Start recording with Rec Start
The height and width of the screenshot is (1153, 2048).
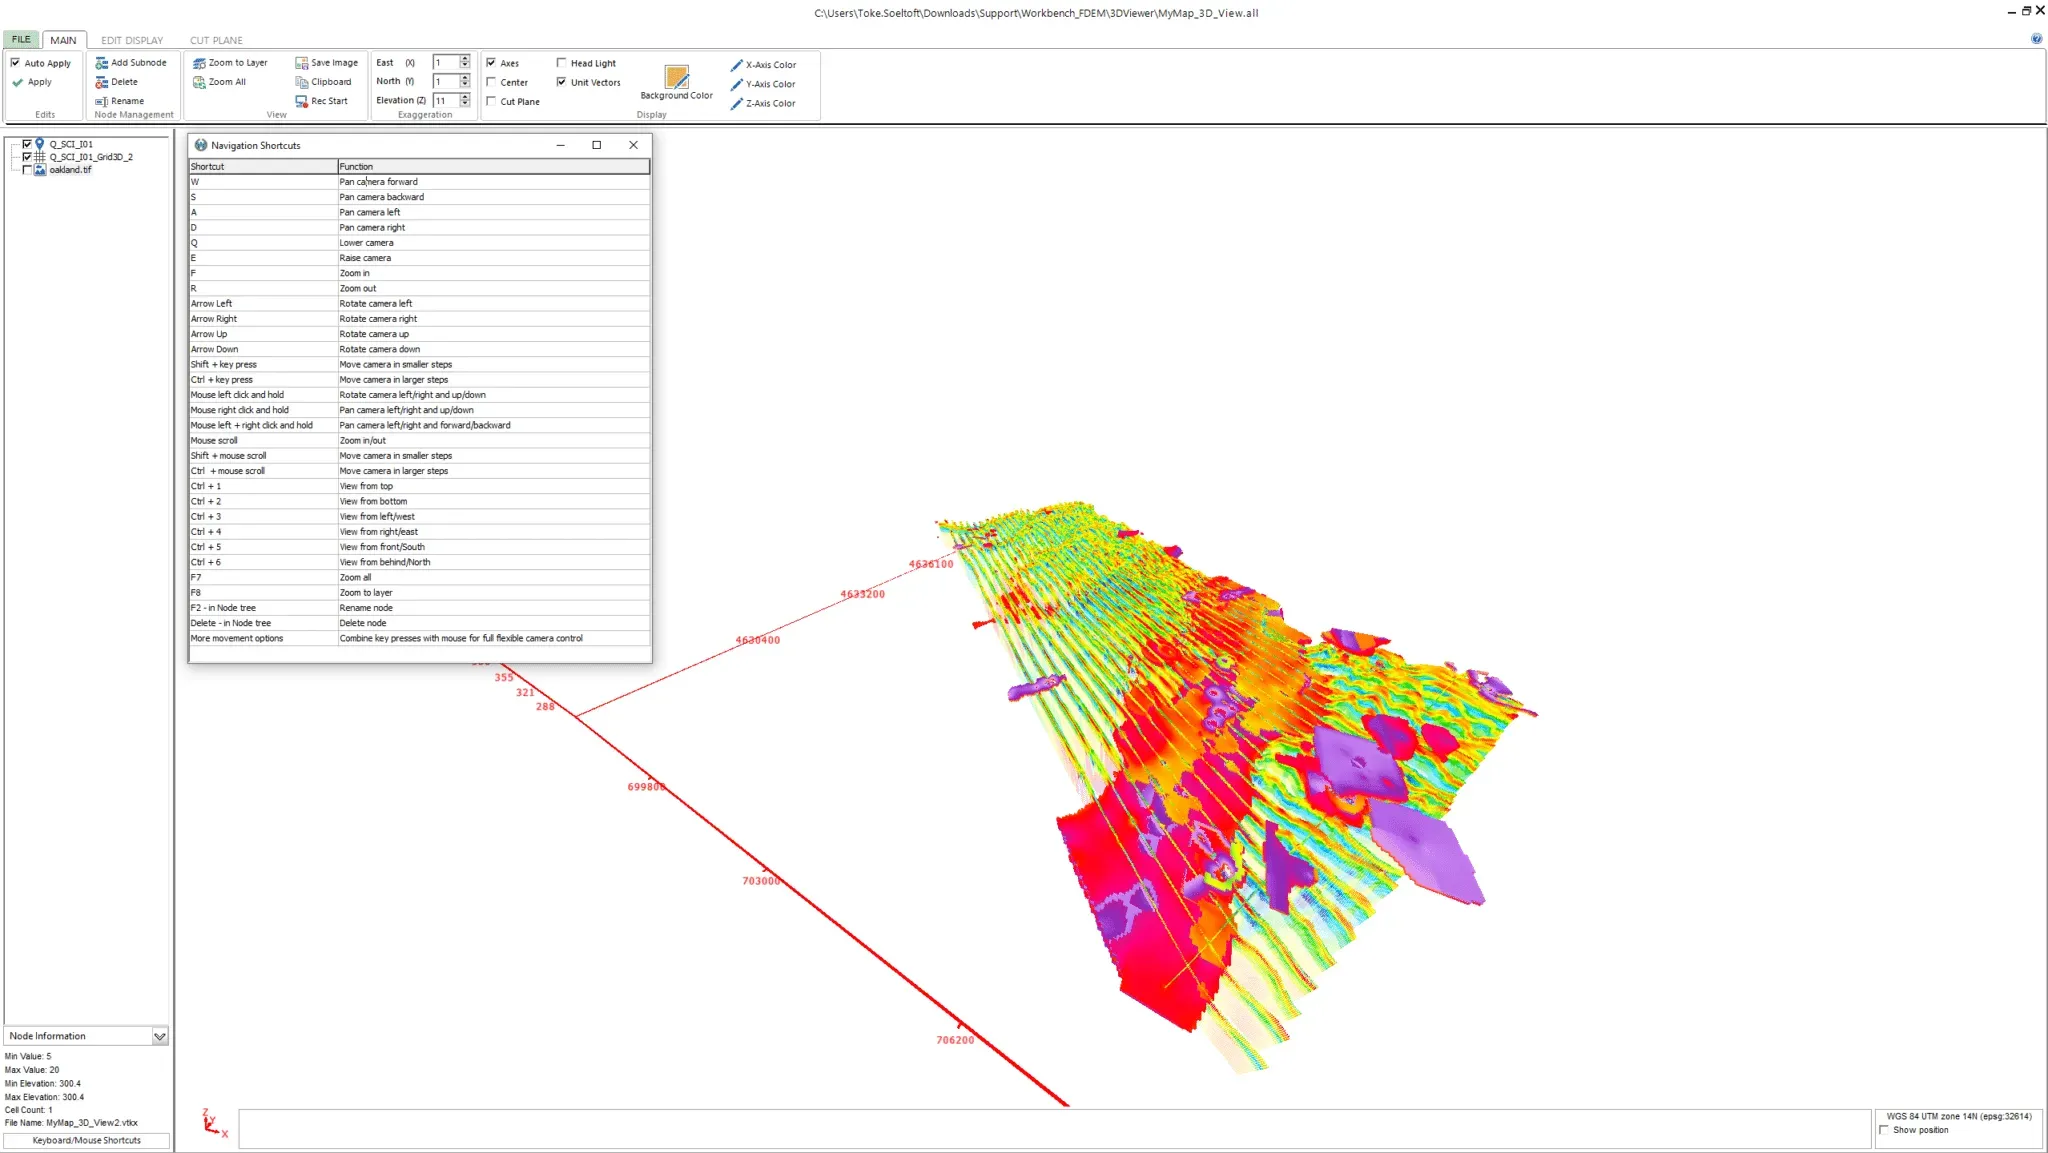[301, 101]
